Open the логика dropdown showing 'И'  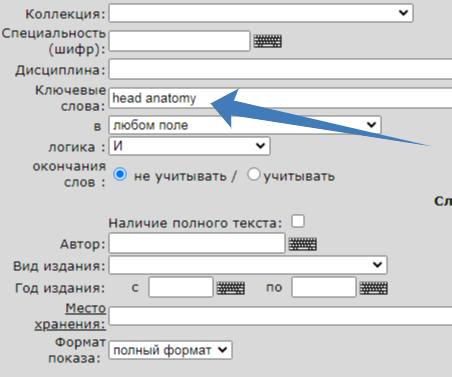[189, 146]
